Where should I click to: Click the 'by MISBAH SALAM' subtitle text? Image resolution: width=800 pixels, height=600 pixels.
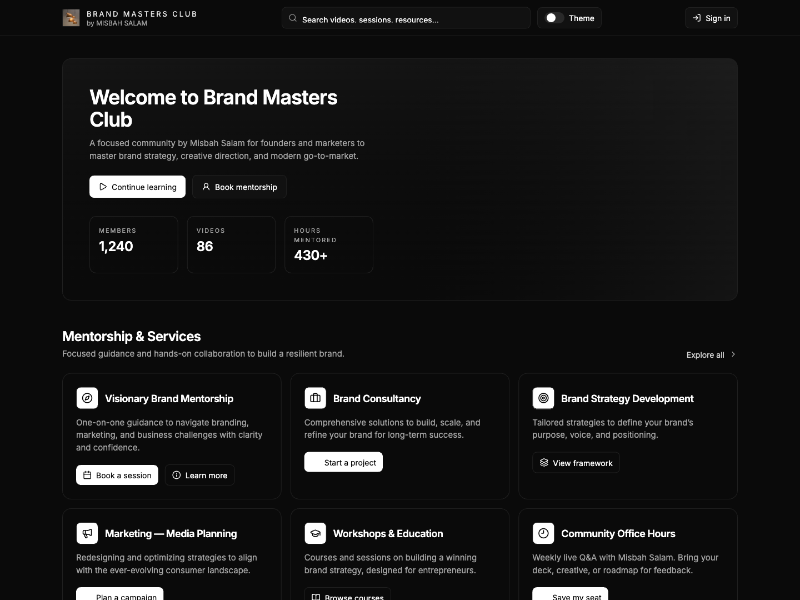117,23
